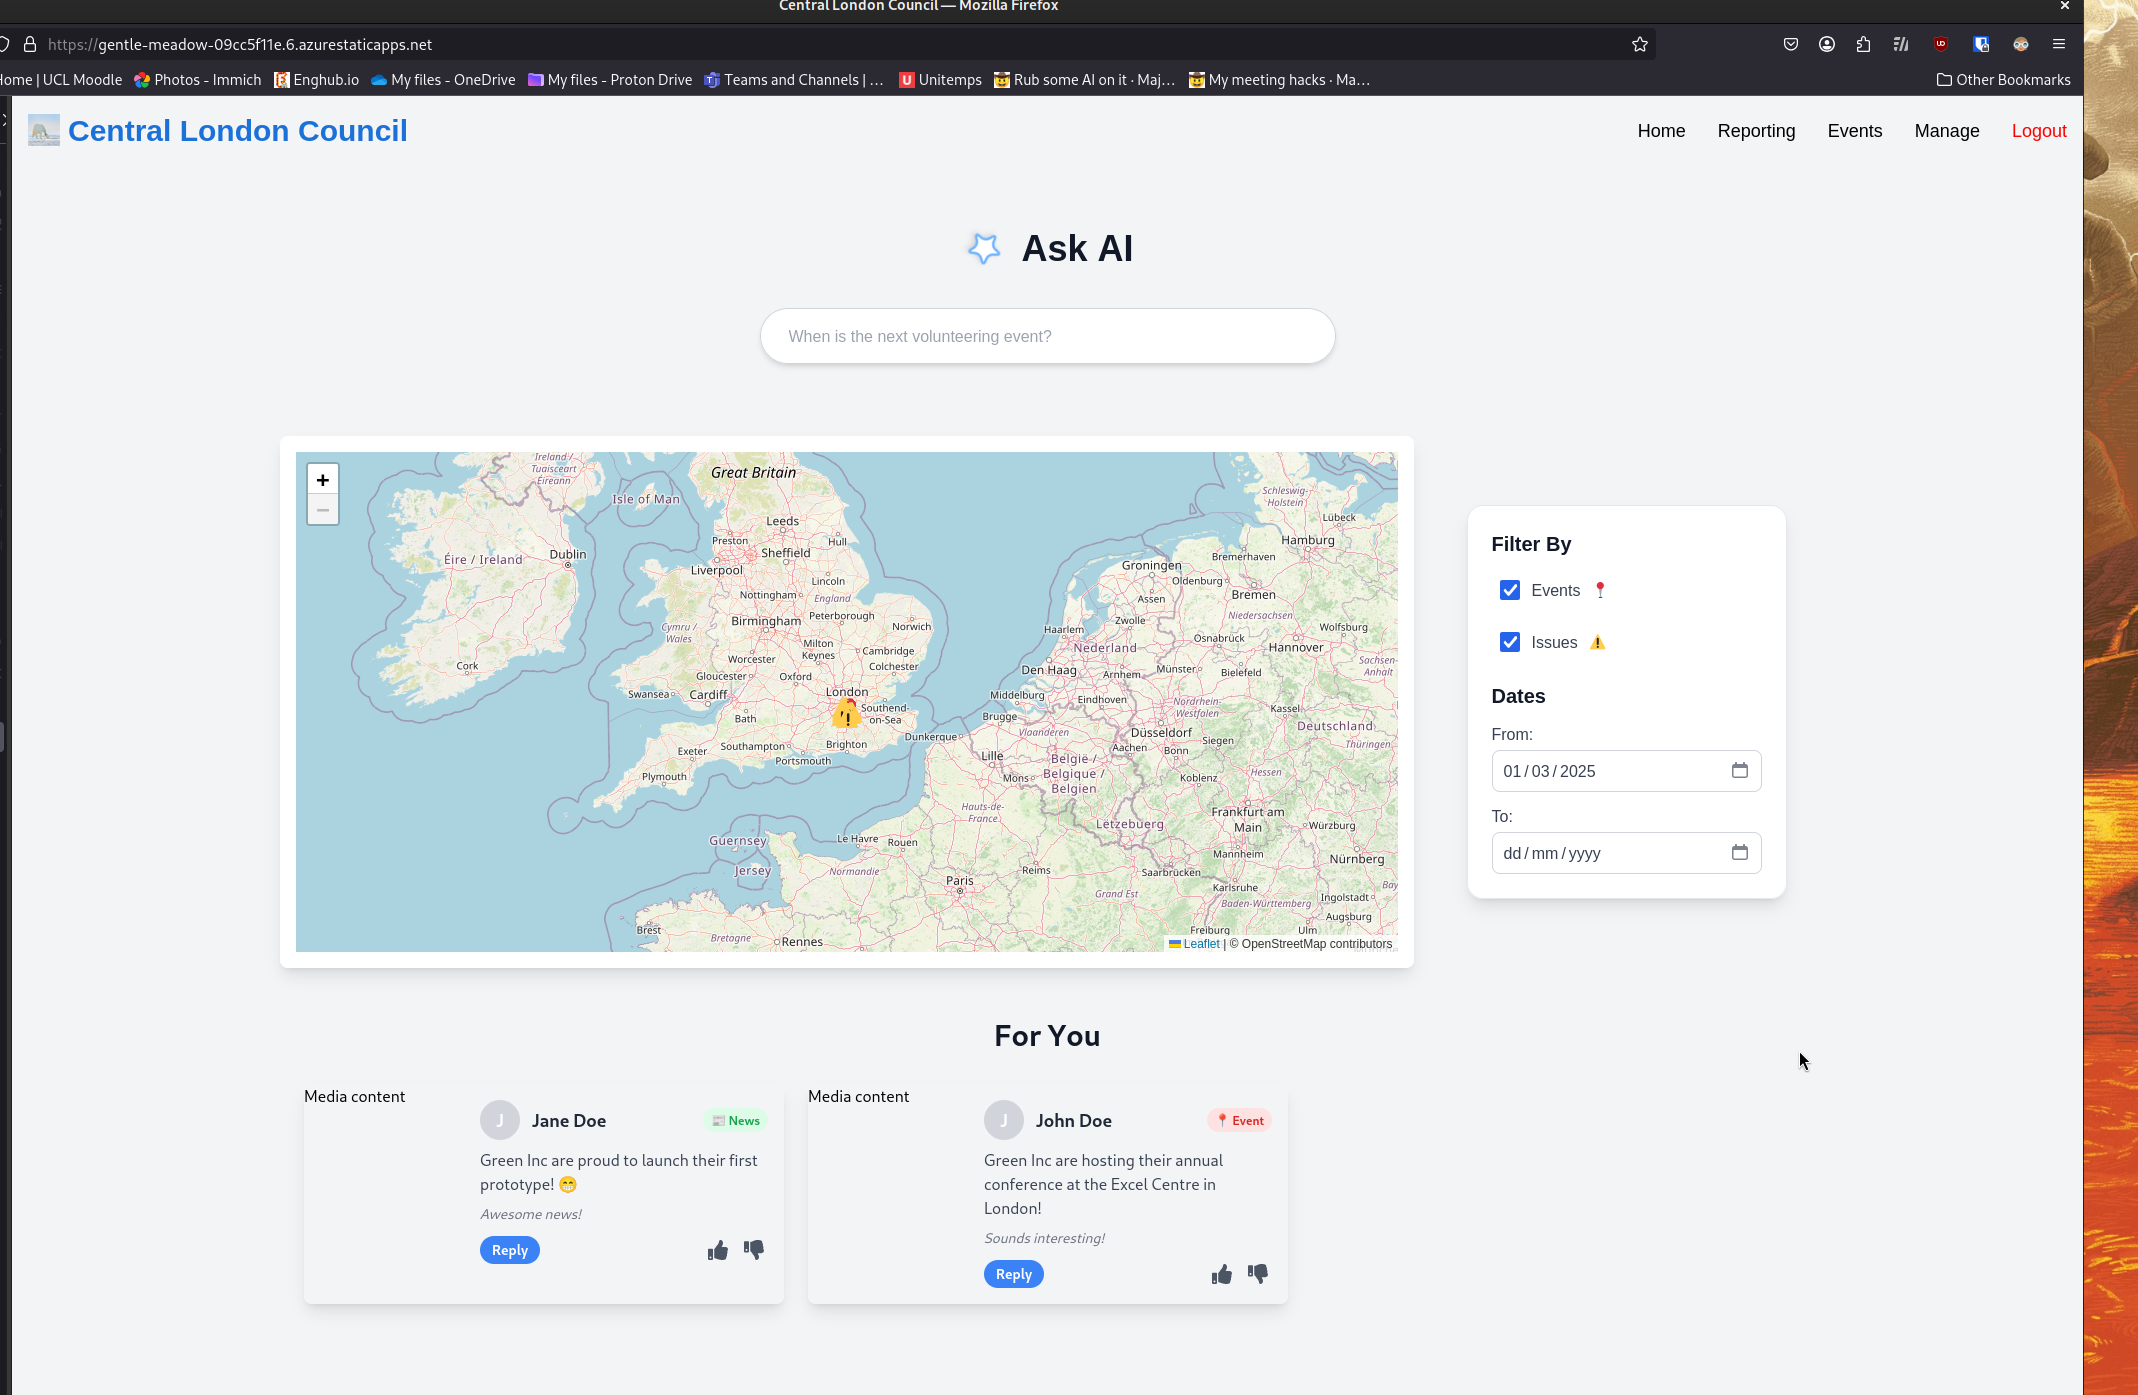Open the Firefox hamburger menu
This screenshot has width=2138, height=1395.
(x=2059, y=44)
